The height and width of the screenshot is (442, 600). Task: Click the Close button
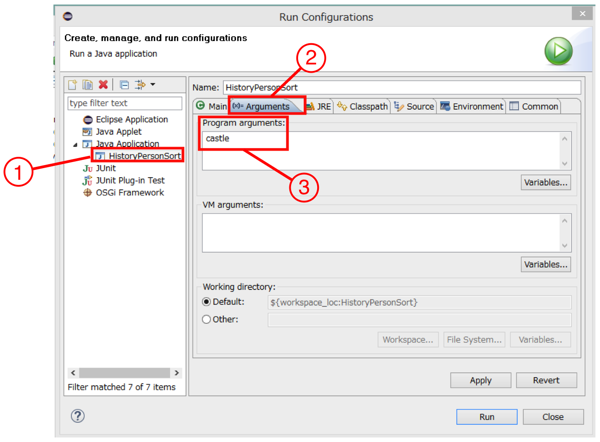point(553,417)
